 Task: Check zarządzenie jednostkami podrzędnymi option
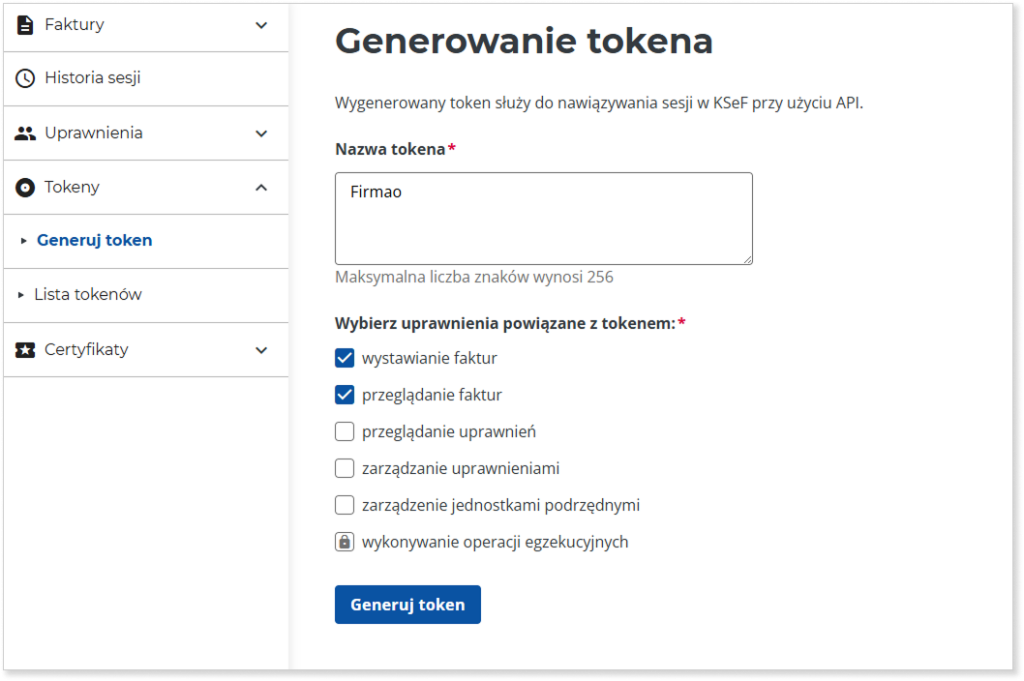point(344,505)
